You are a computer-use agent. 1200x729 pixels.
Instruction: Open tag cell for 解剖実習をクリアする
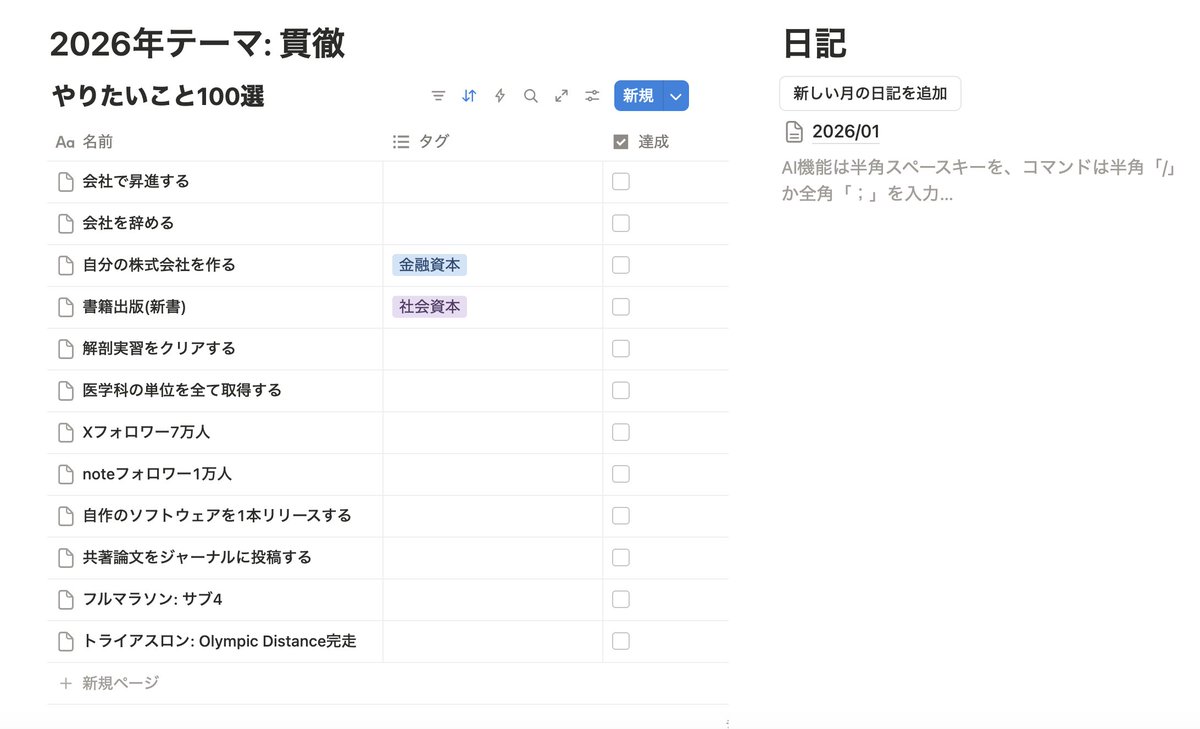pos(493,349)
